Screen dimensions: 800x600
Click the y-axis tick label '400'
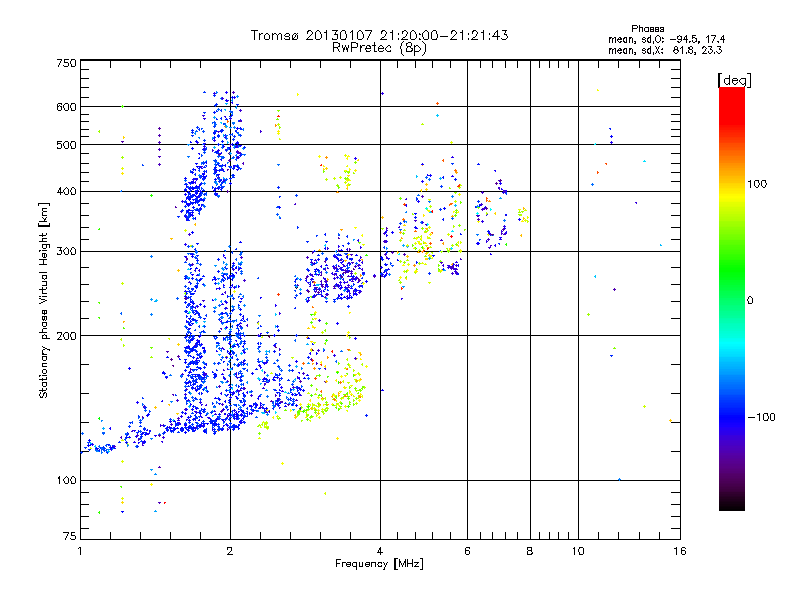66,191
